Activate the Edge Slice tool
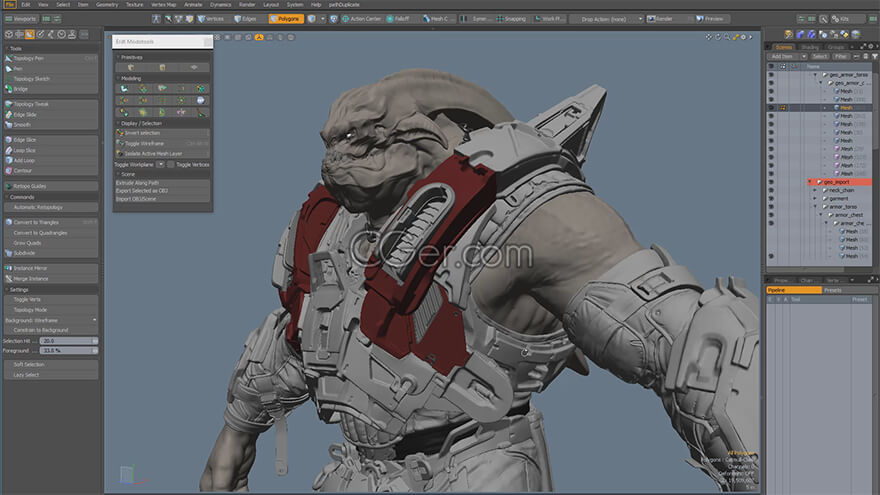 click(x=51, y=140)
